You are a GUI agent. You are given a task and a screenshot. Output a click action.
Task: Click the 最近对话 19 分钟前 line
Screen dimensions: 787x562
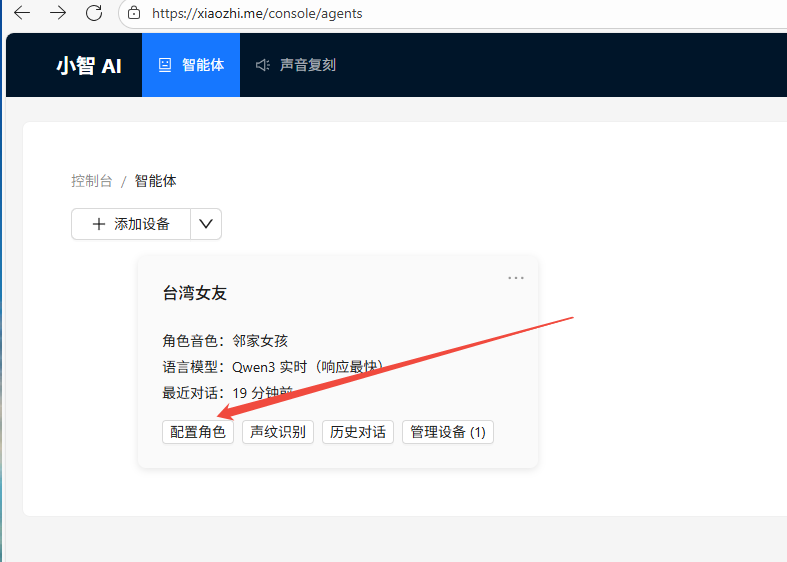coord(227,393)
